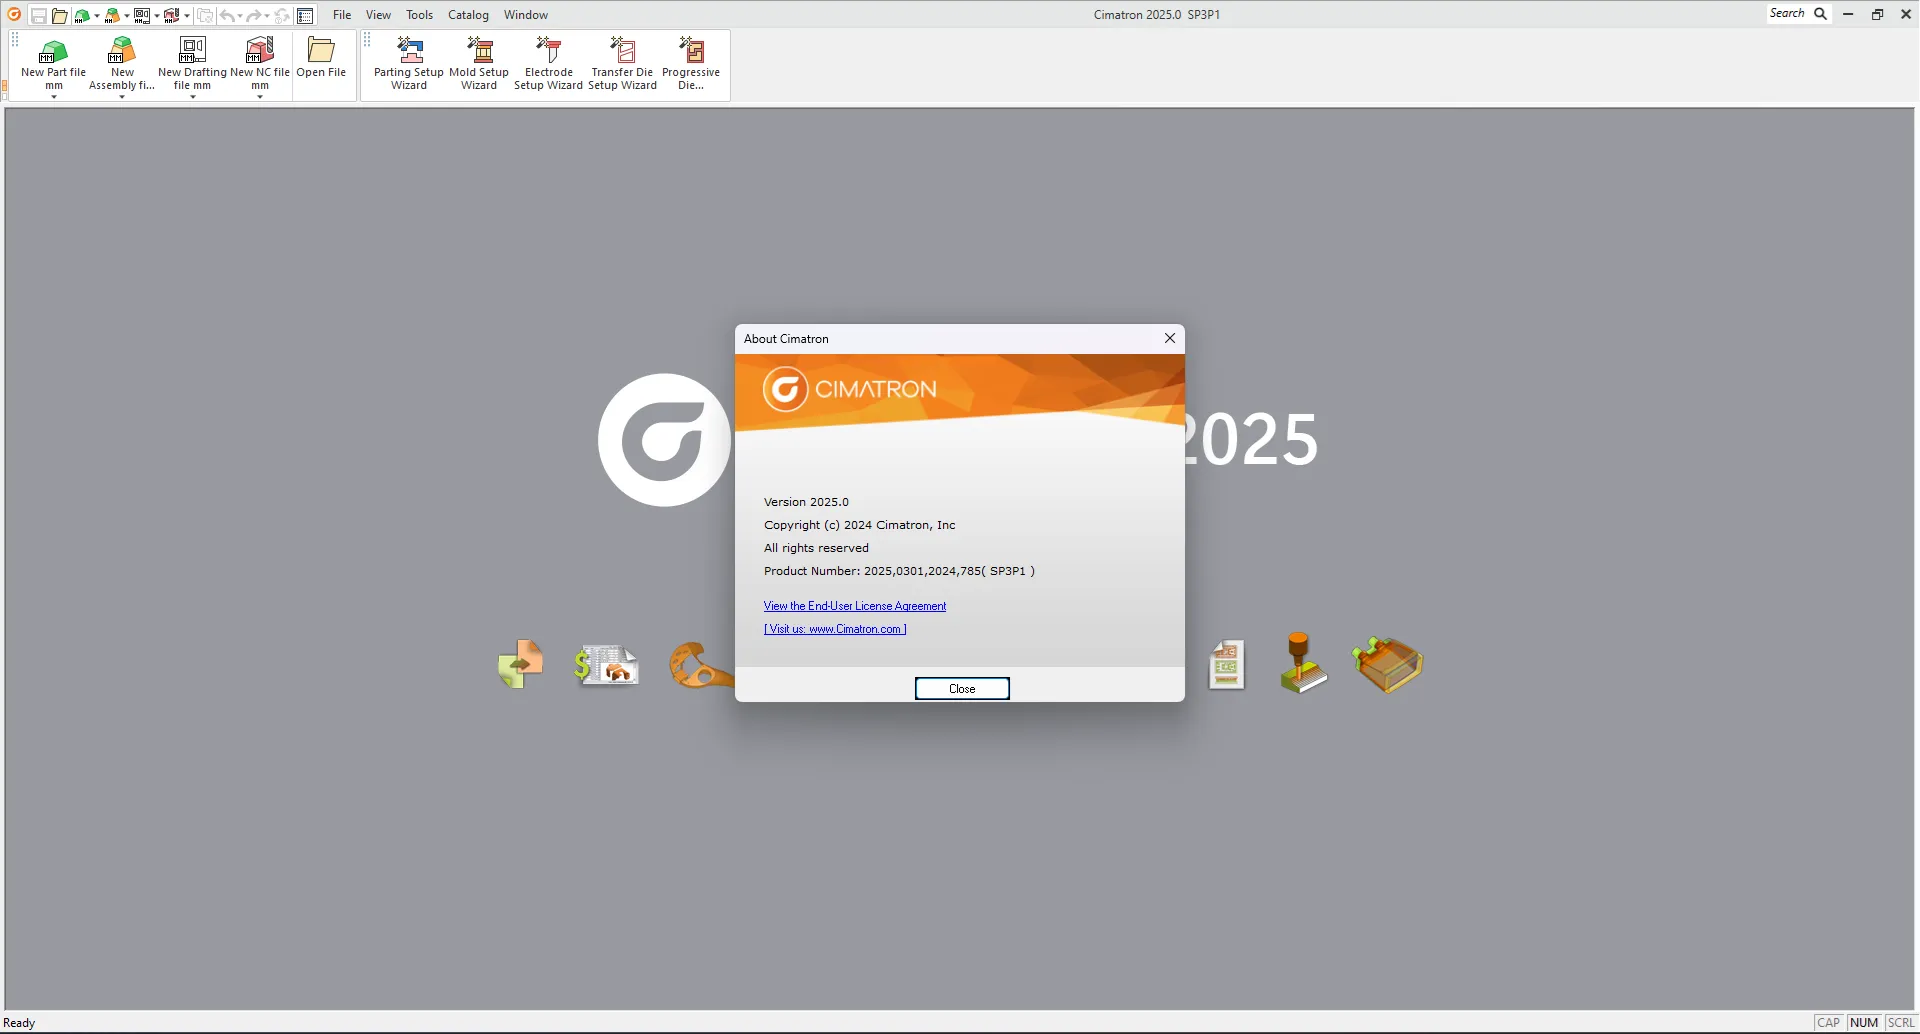Viewport: 1920px width, 1034px height.
Task: Click the list-style options icon in quick access bar
Action: pos(305,16)
